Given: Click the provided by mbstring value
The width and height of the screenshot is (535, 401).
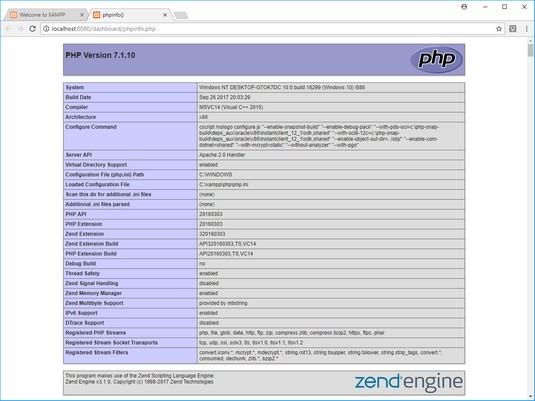Looking at the screenshot, I should [223, 303].
